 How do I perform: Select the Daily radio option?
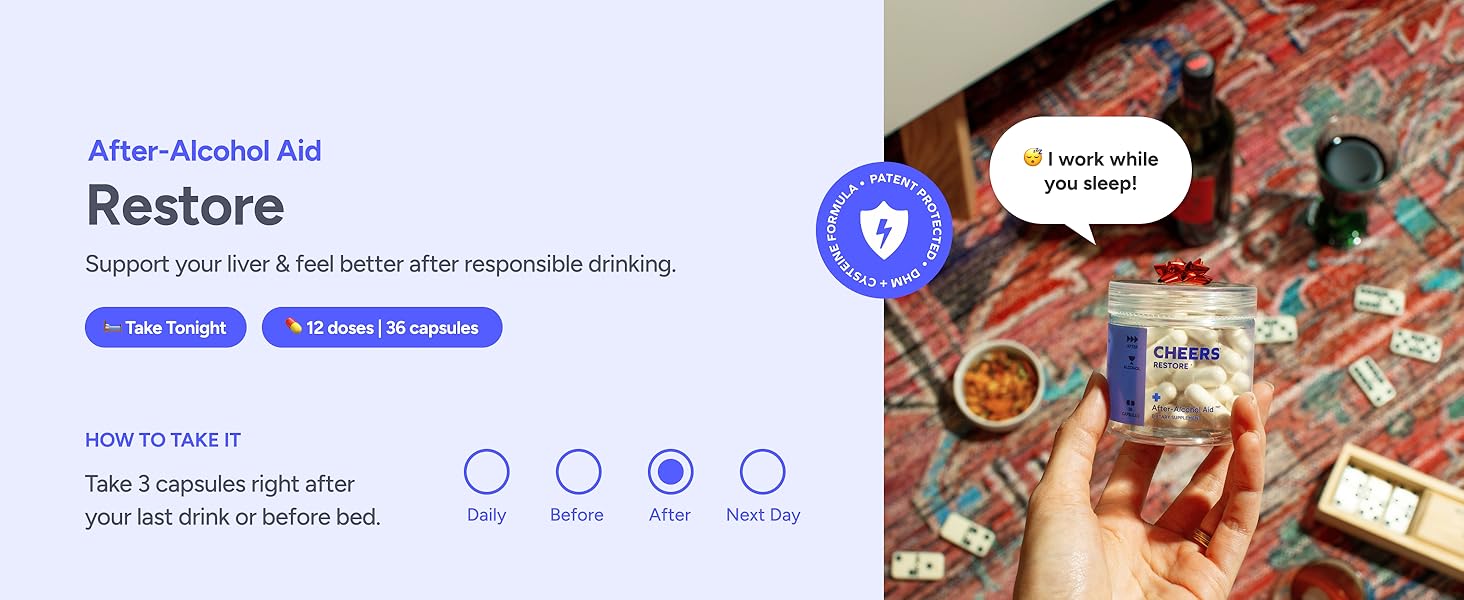coord(487,472)
